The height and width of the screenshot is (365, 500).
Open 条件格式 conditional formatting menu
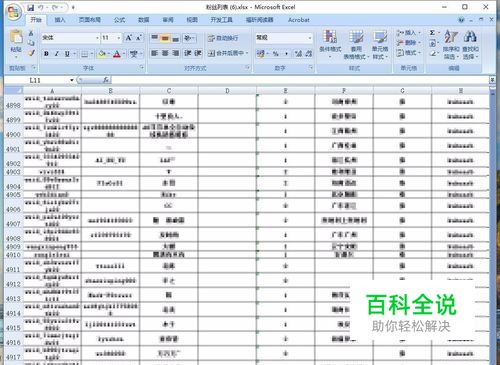pos(330,45)
